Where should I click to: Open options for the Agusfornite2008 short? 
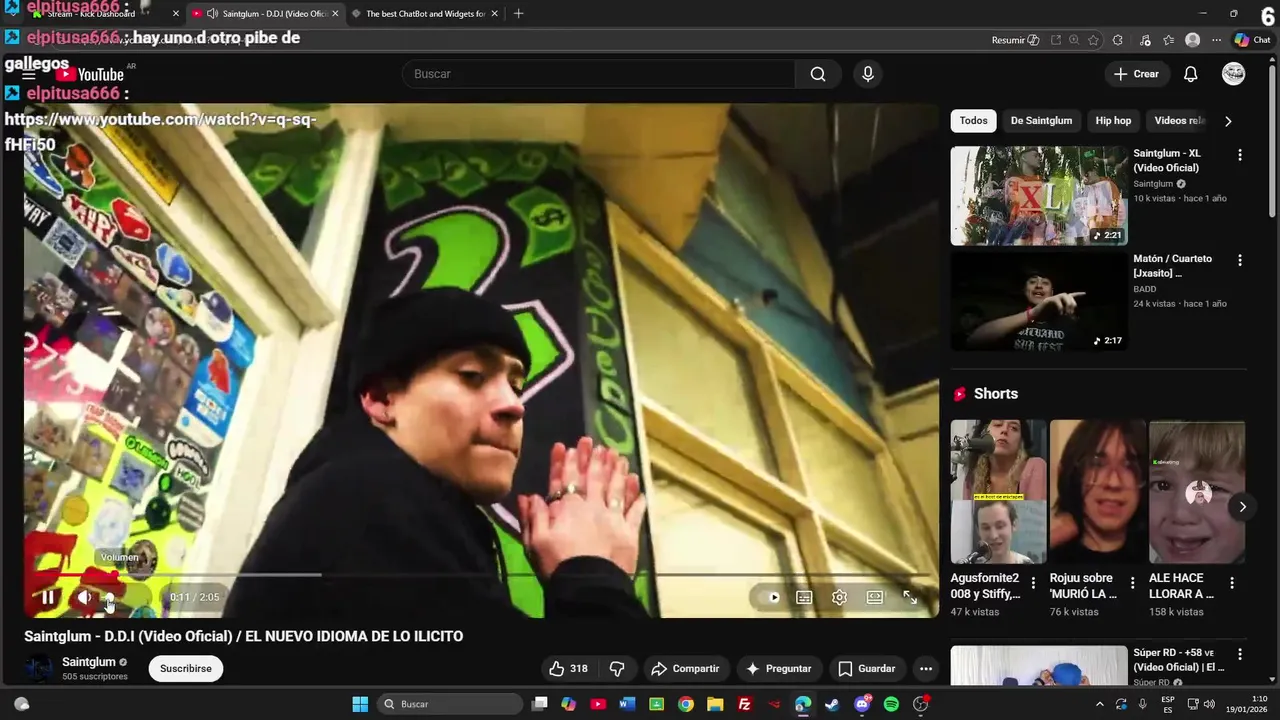1033,583
